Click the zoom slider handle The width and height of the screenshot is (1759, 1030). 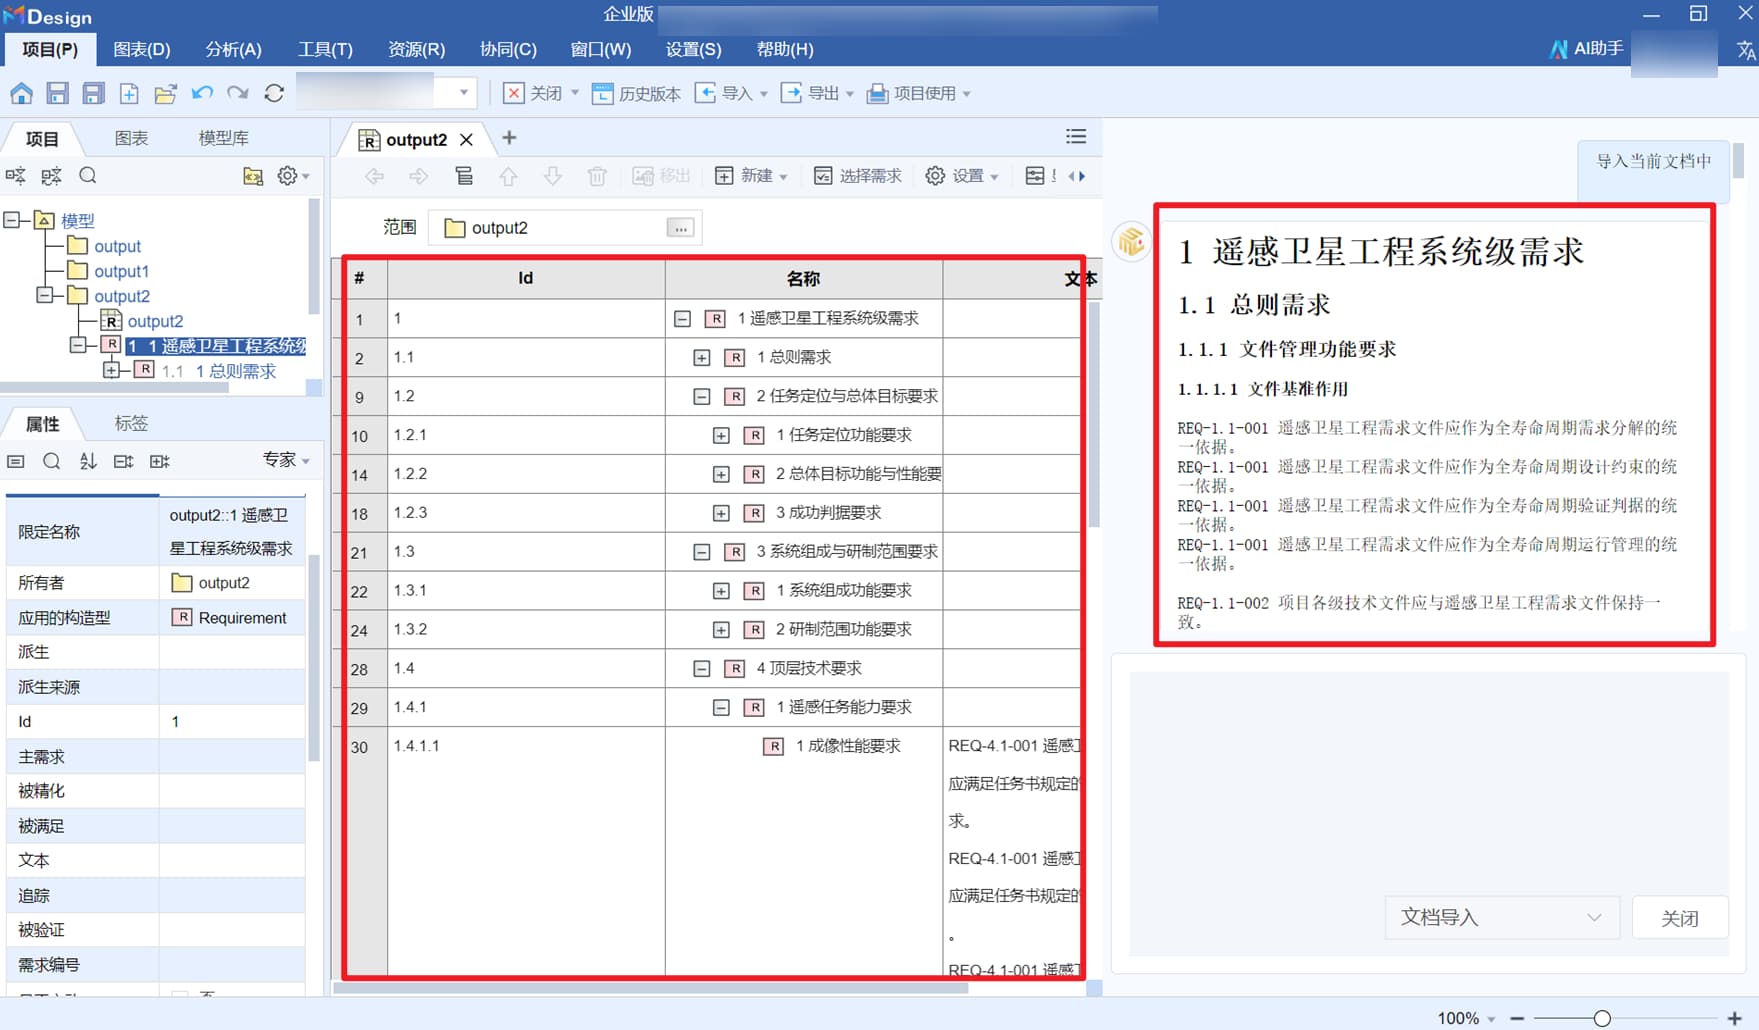(1602, 1018)
